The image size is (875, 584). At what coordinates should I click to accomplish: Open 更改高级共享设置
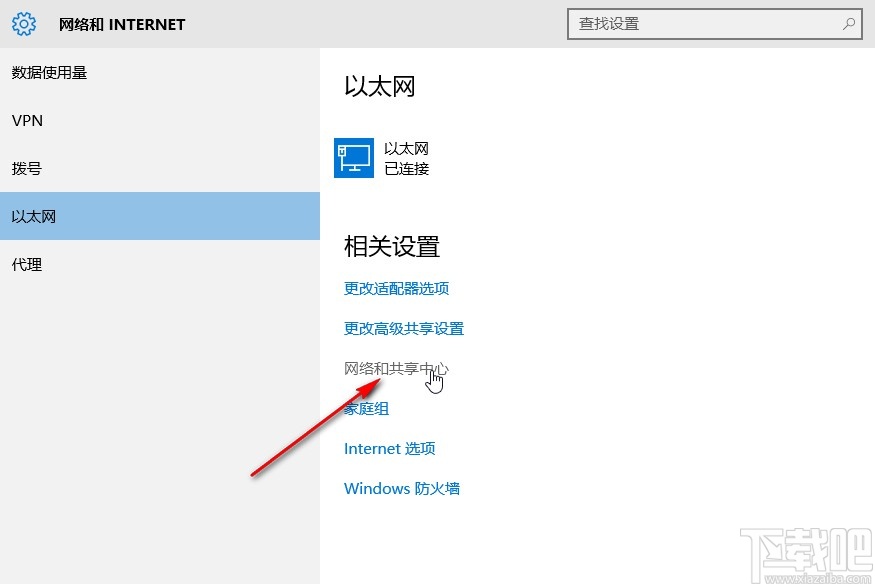click(x=403, y=328)
